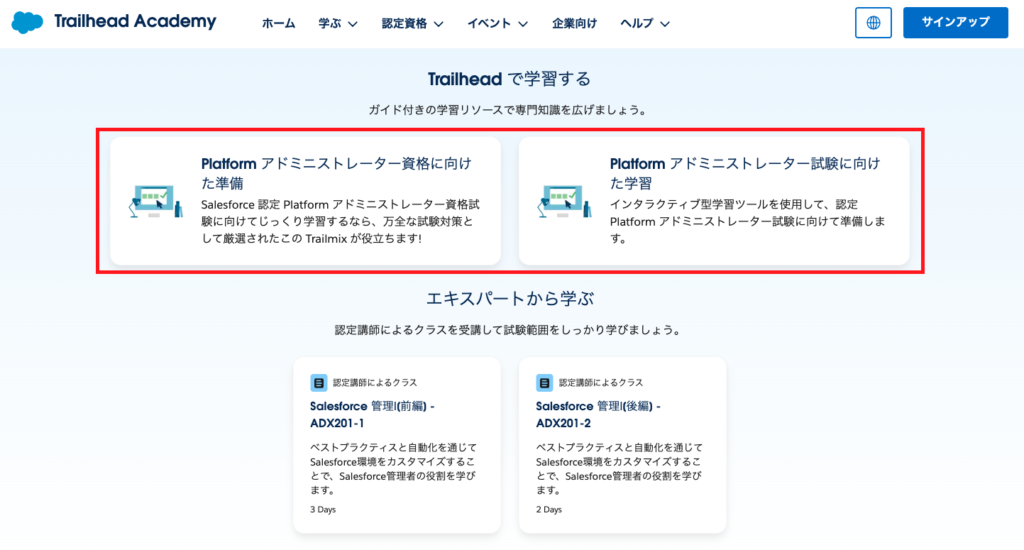Screen dimensions: 1024x550
Task: Expand the イベント dropdown chevron
Action: coord(523,24)
